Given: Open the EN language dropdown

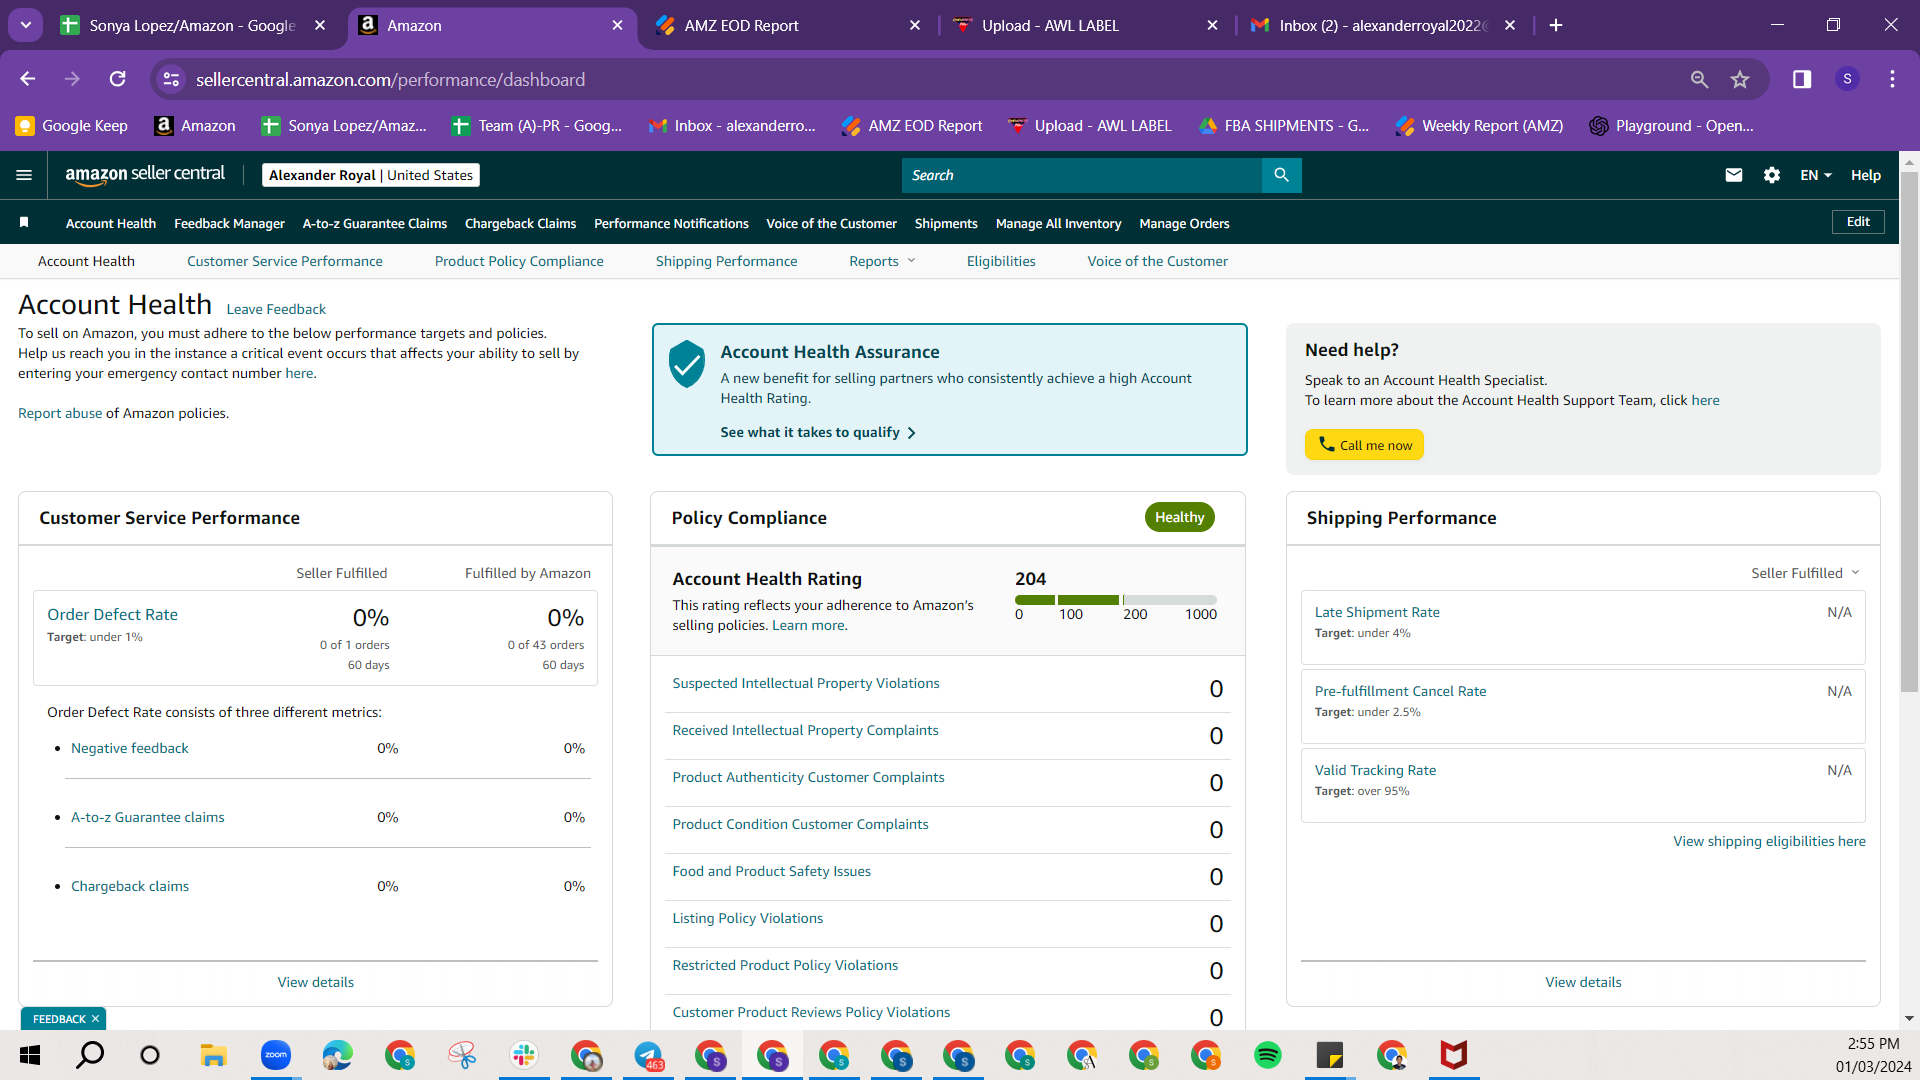Looking at the screenshot, I should (x=1816, y=175).
